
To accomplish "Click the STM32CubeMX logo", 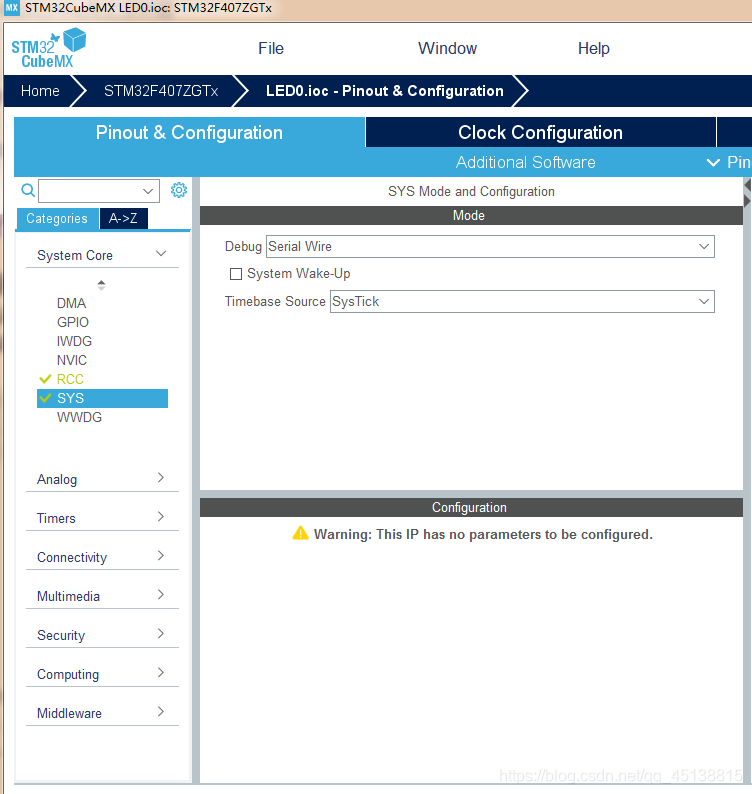I will [x=49, y=48].
